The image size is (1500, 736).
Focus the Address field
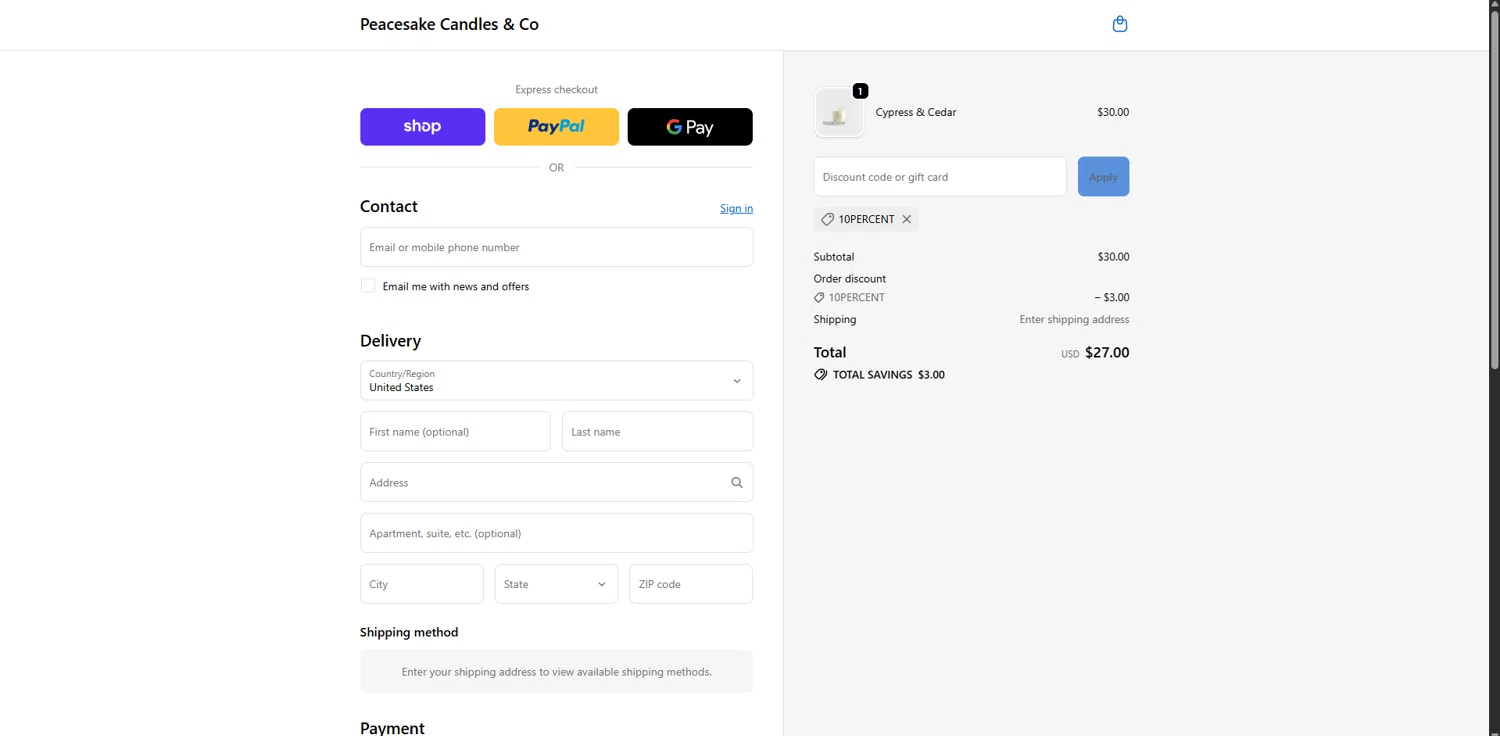(x=557, y=482)
